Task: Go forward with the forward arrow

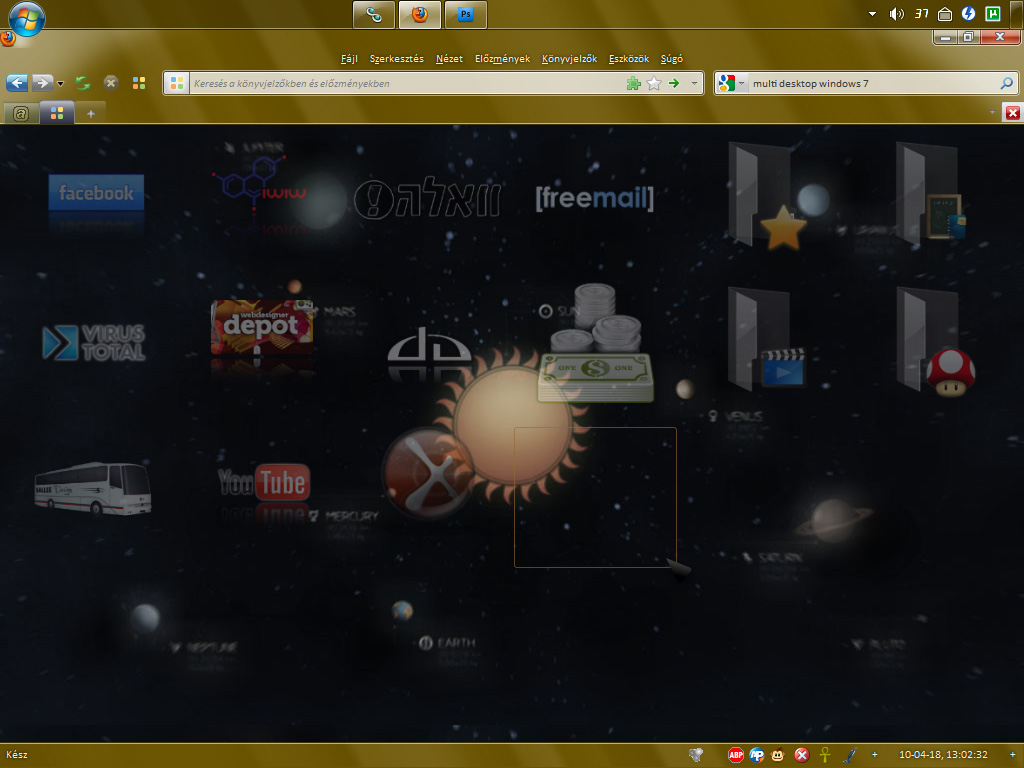Action: 42,83
